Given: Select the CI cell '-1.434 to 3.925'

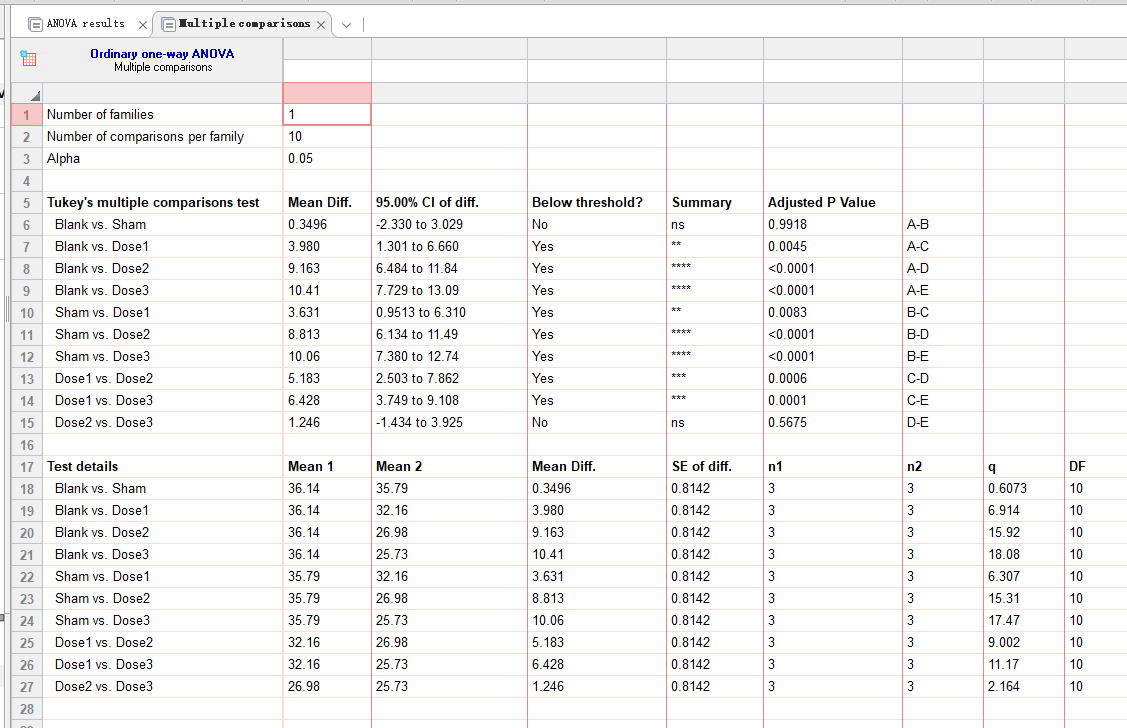Looking at the screenshot, I should [x=449, y=423].
